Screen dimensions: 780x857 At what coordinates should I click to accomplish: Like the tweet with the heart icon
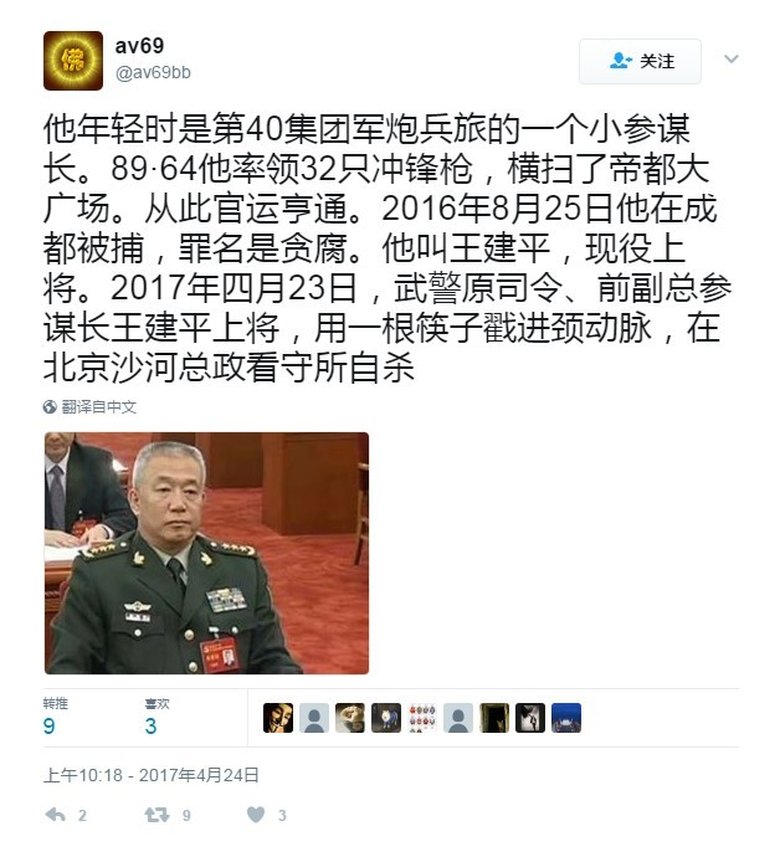pyautogui.click(x=256, y=815)
